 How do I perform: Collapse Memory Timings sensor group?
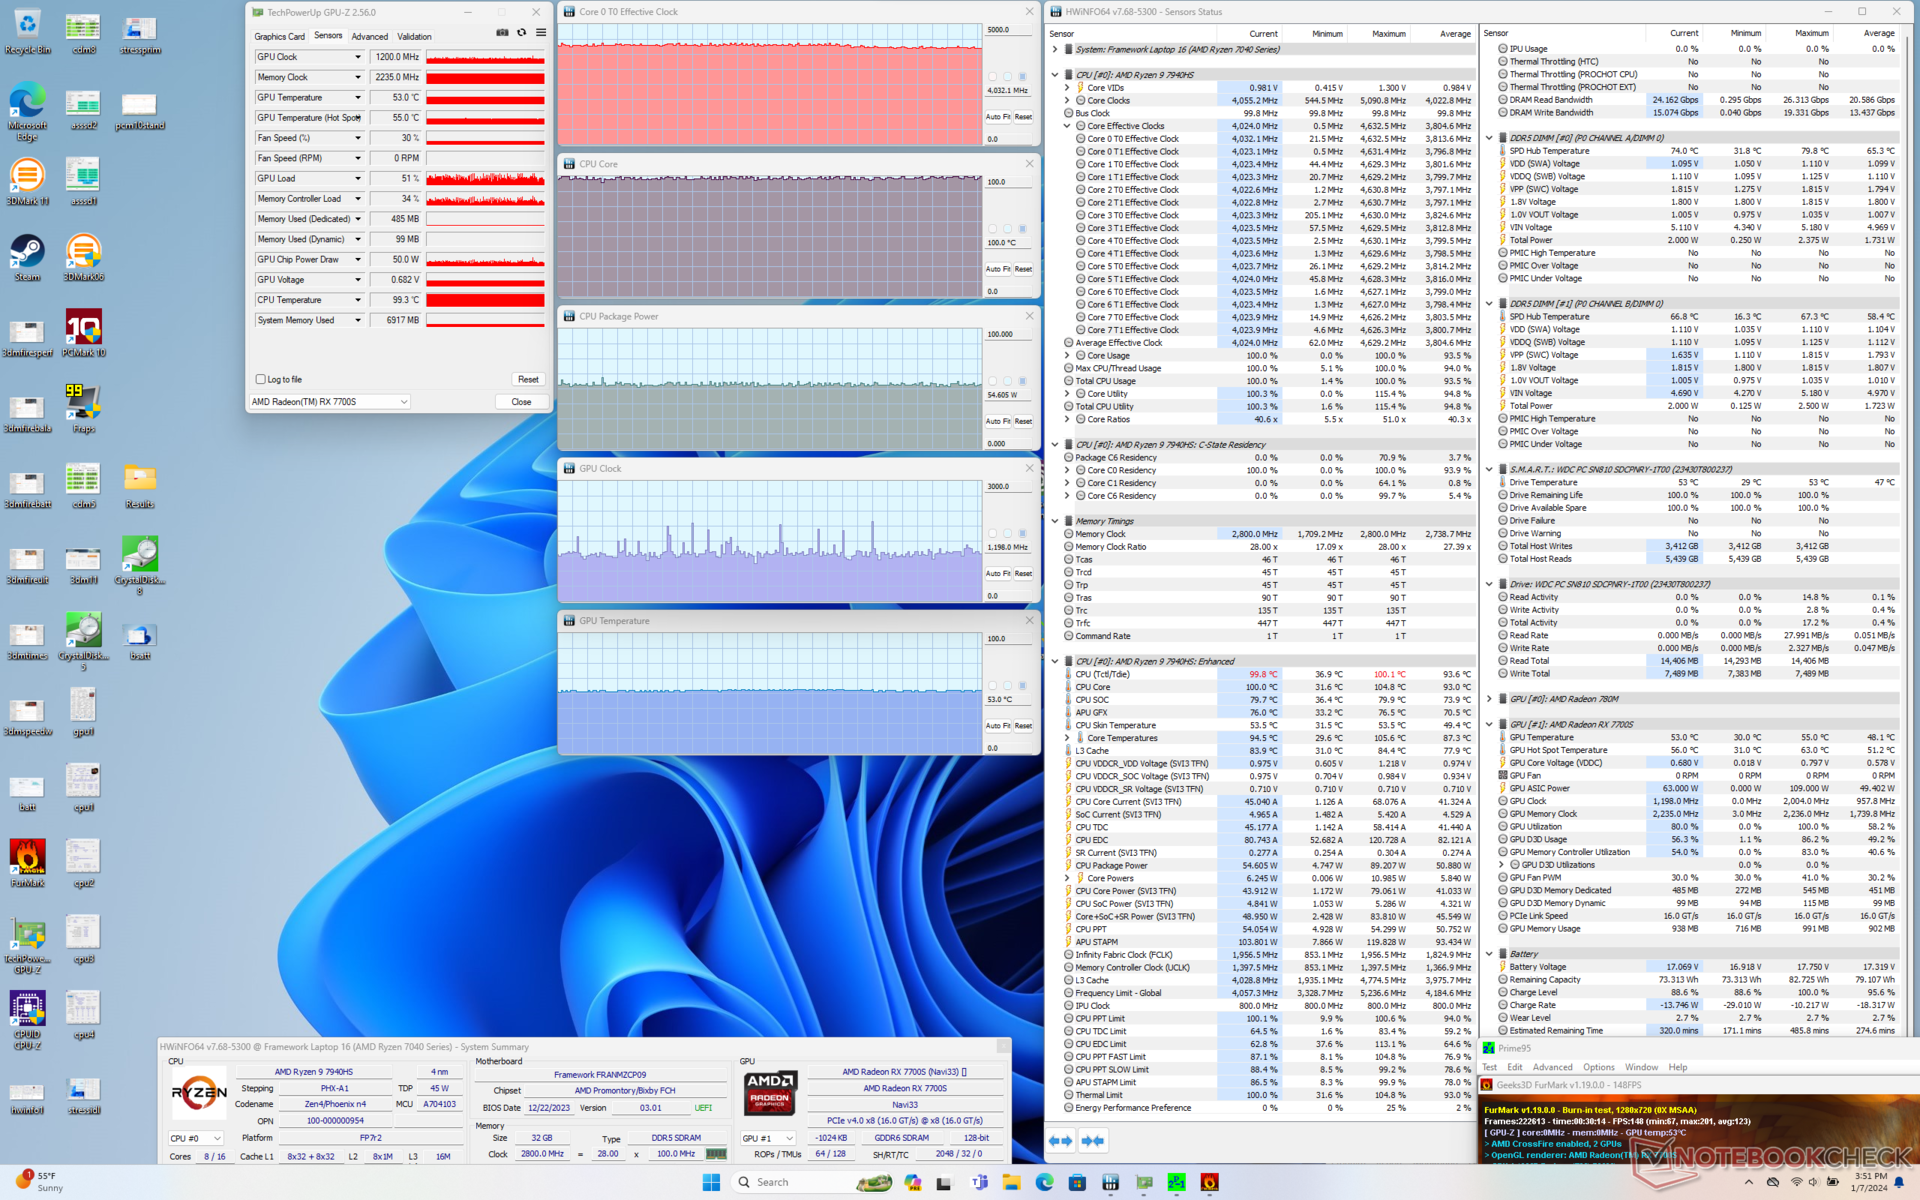(x=1055, y=521)
